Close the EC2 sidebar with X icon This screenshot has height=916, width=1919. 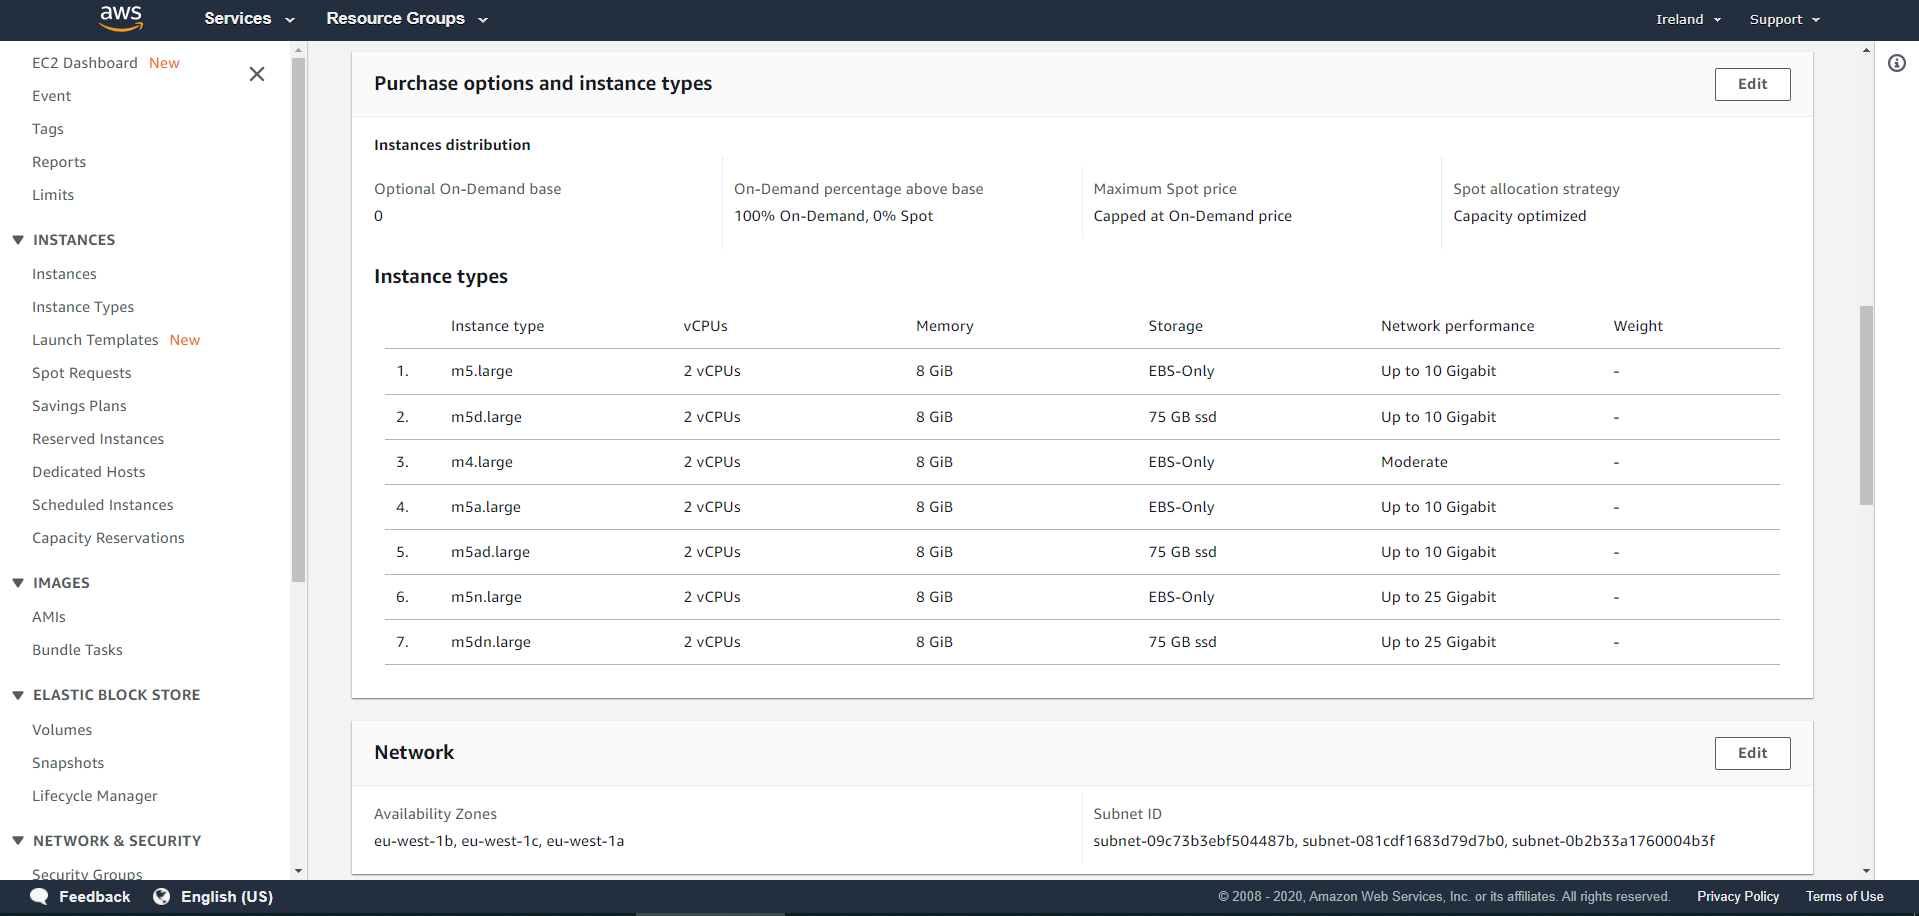pyautogui.click(x=257, y=74)
